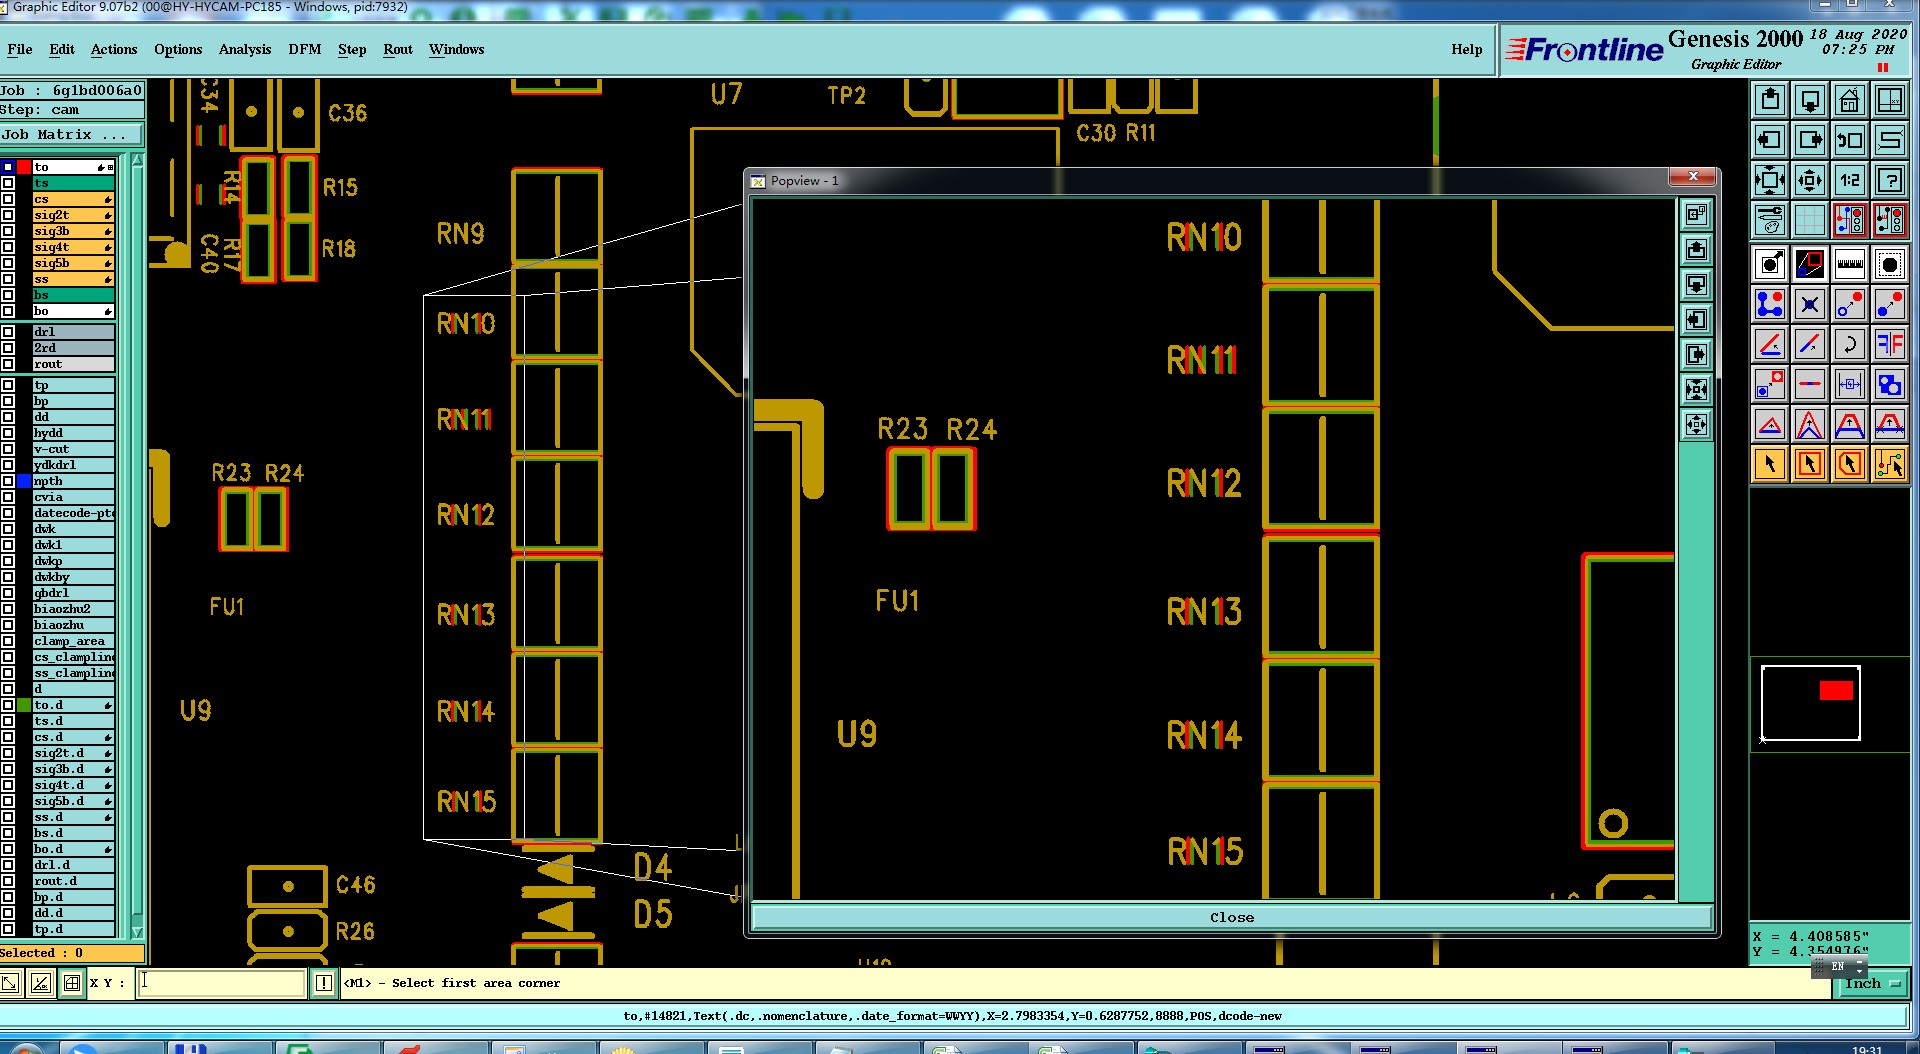Click the previous view undo-zoom icon
This screenshot has height=1054, width=1920.
click(x=1850, y=140)
